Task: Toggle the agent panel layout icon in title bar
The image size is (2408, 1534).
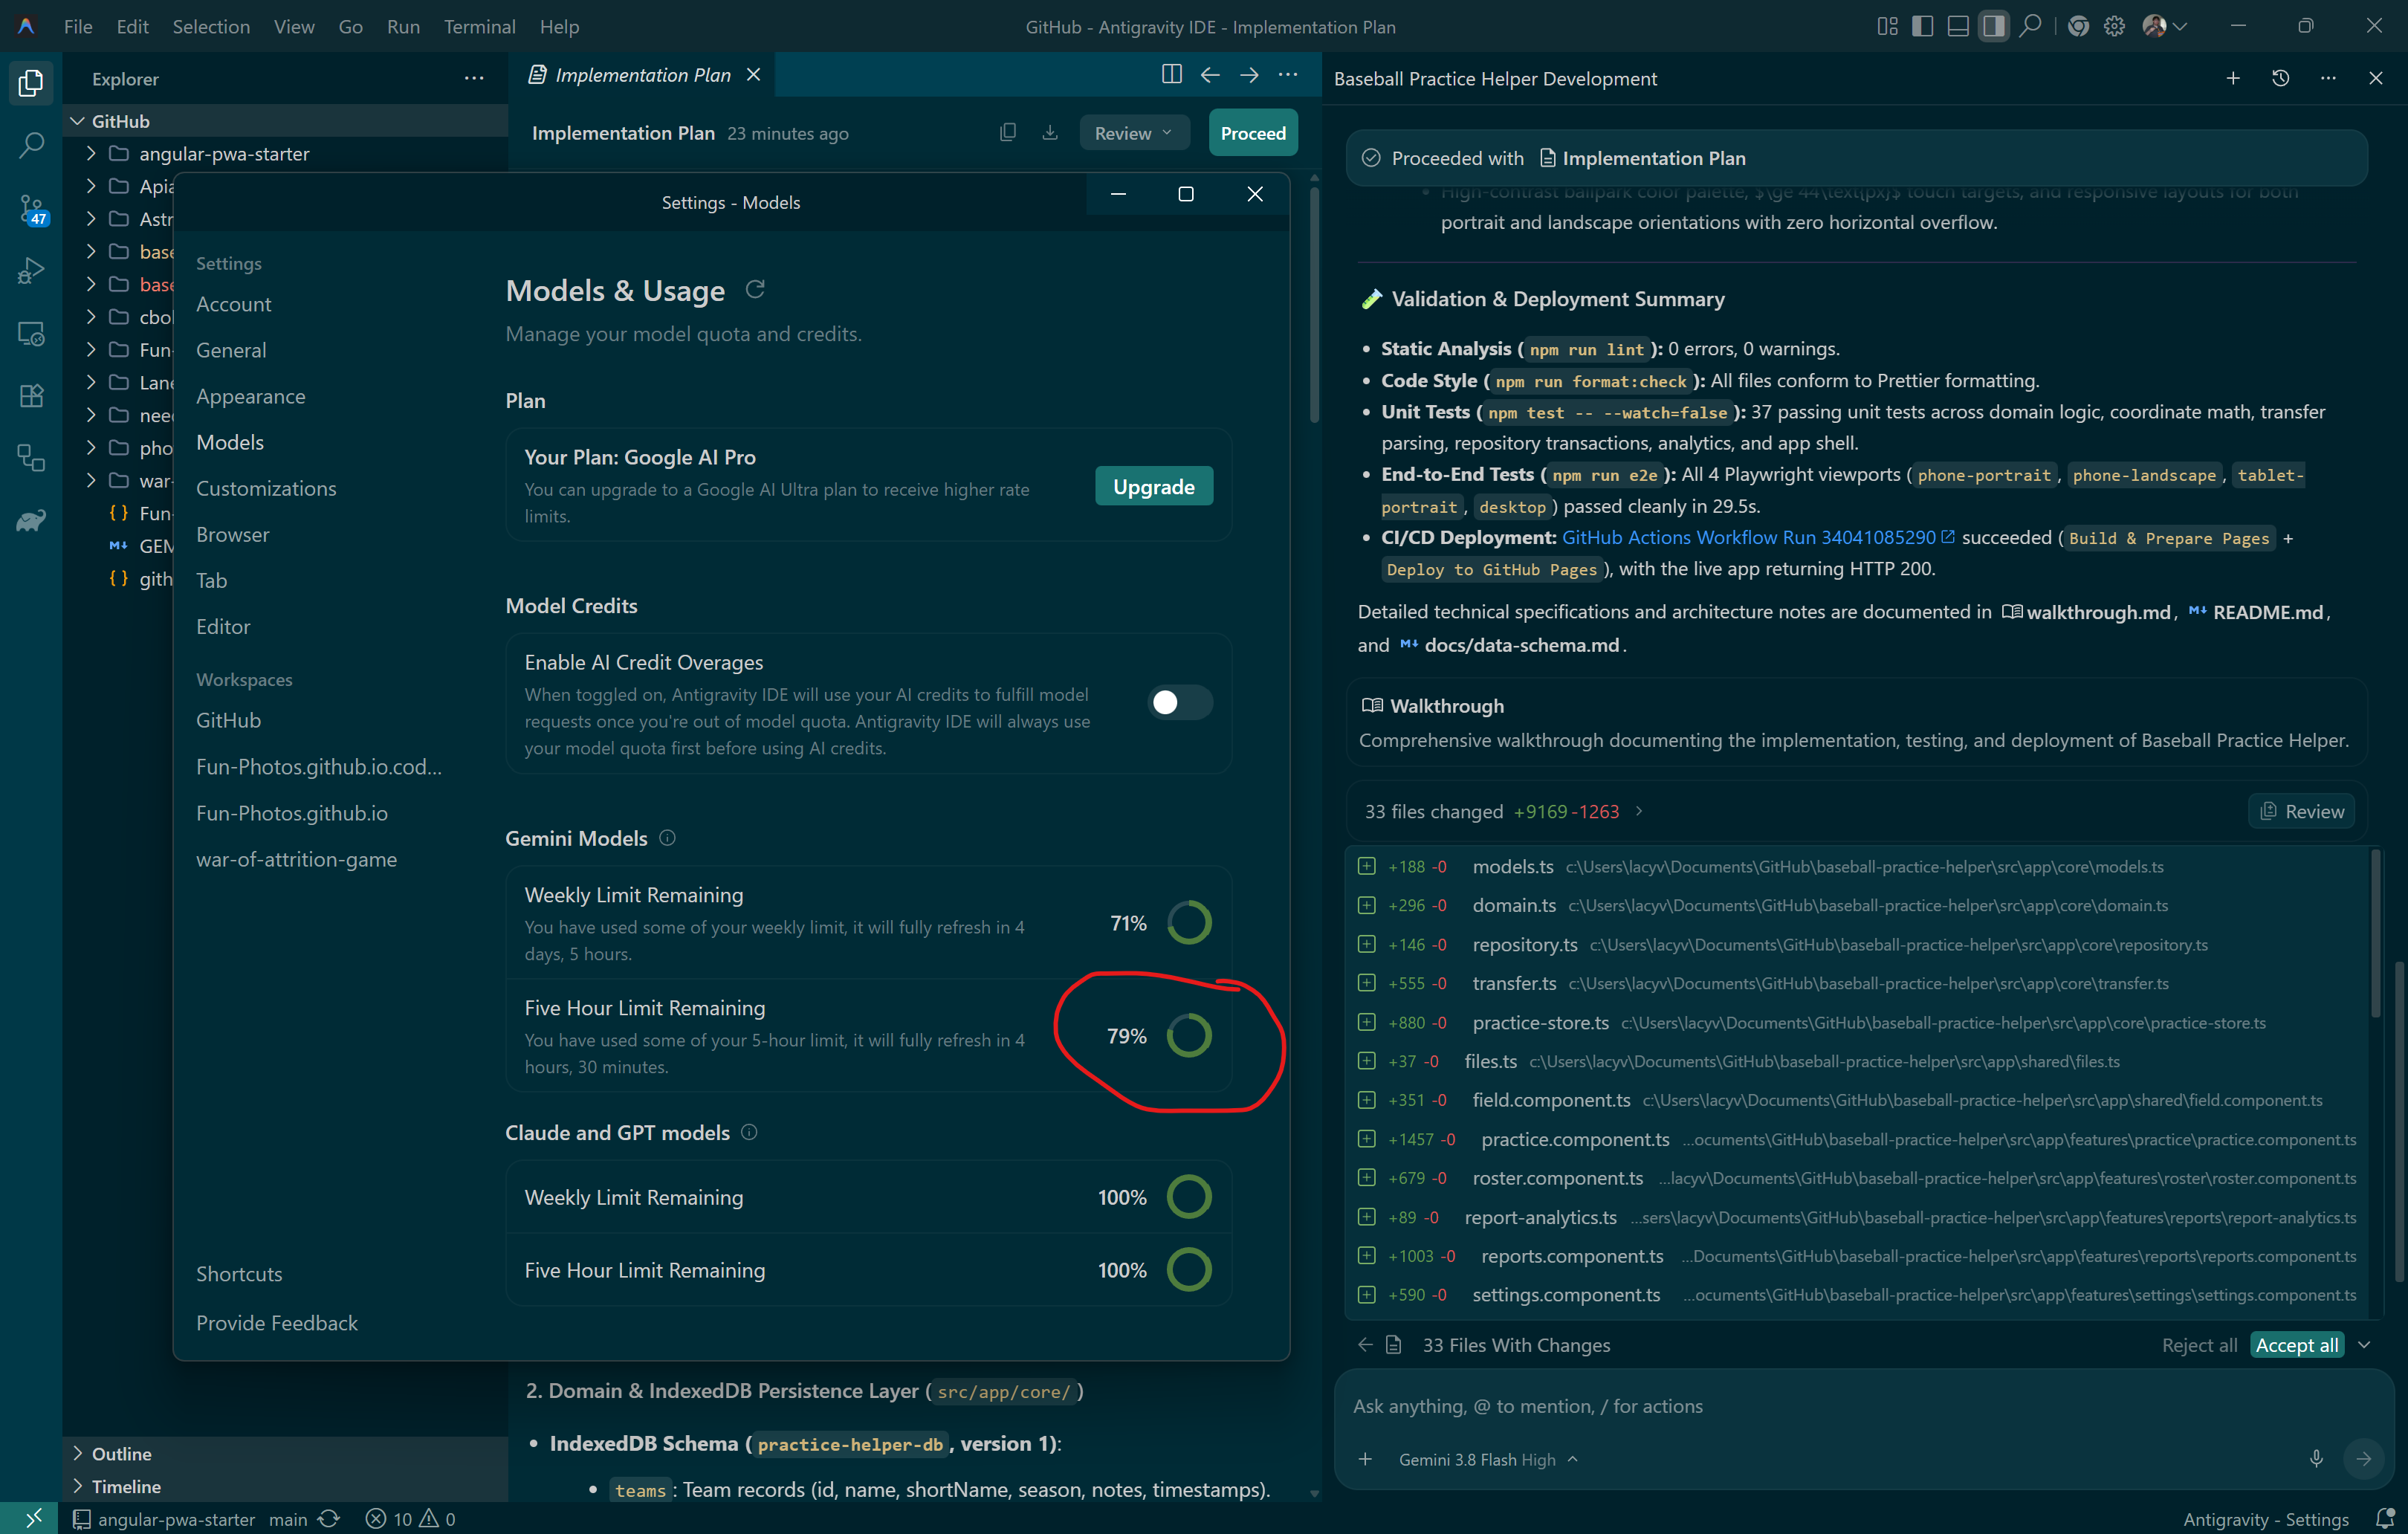Action: [x=1994, y=27]
